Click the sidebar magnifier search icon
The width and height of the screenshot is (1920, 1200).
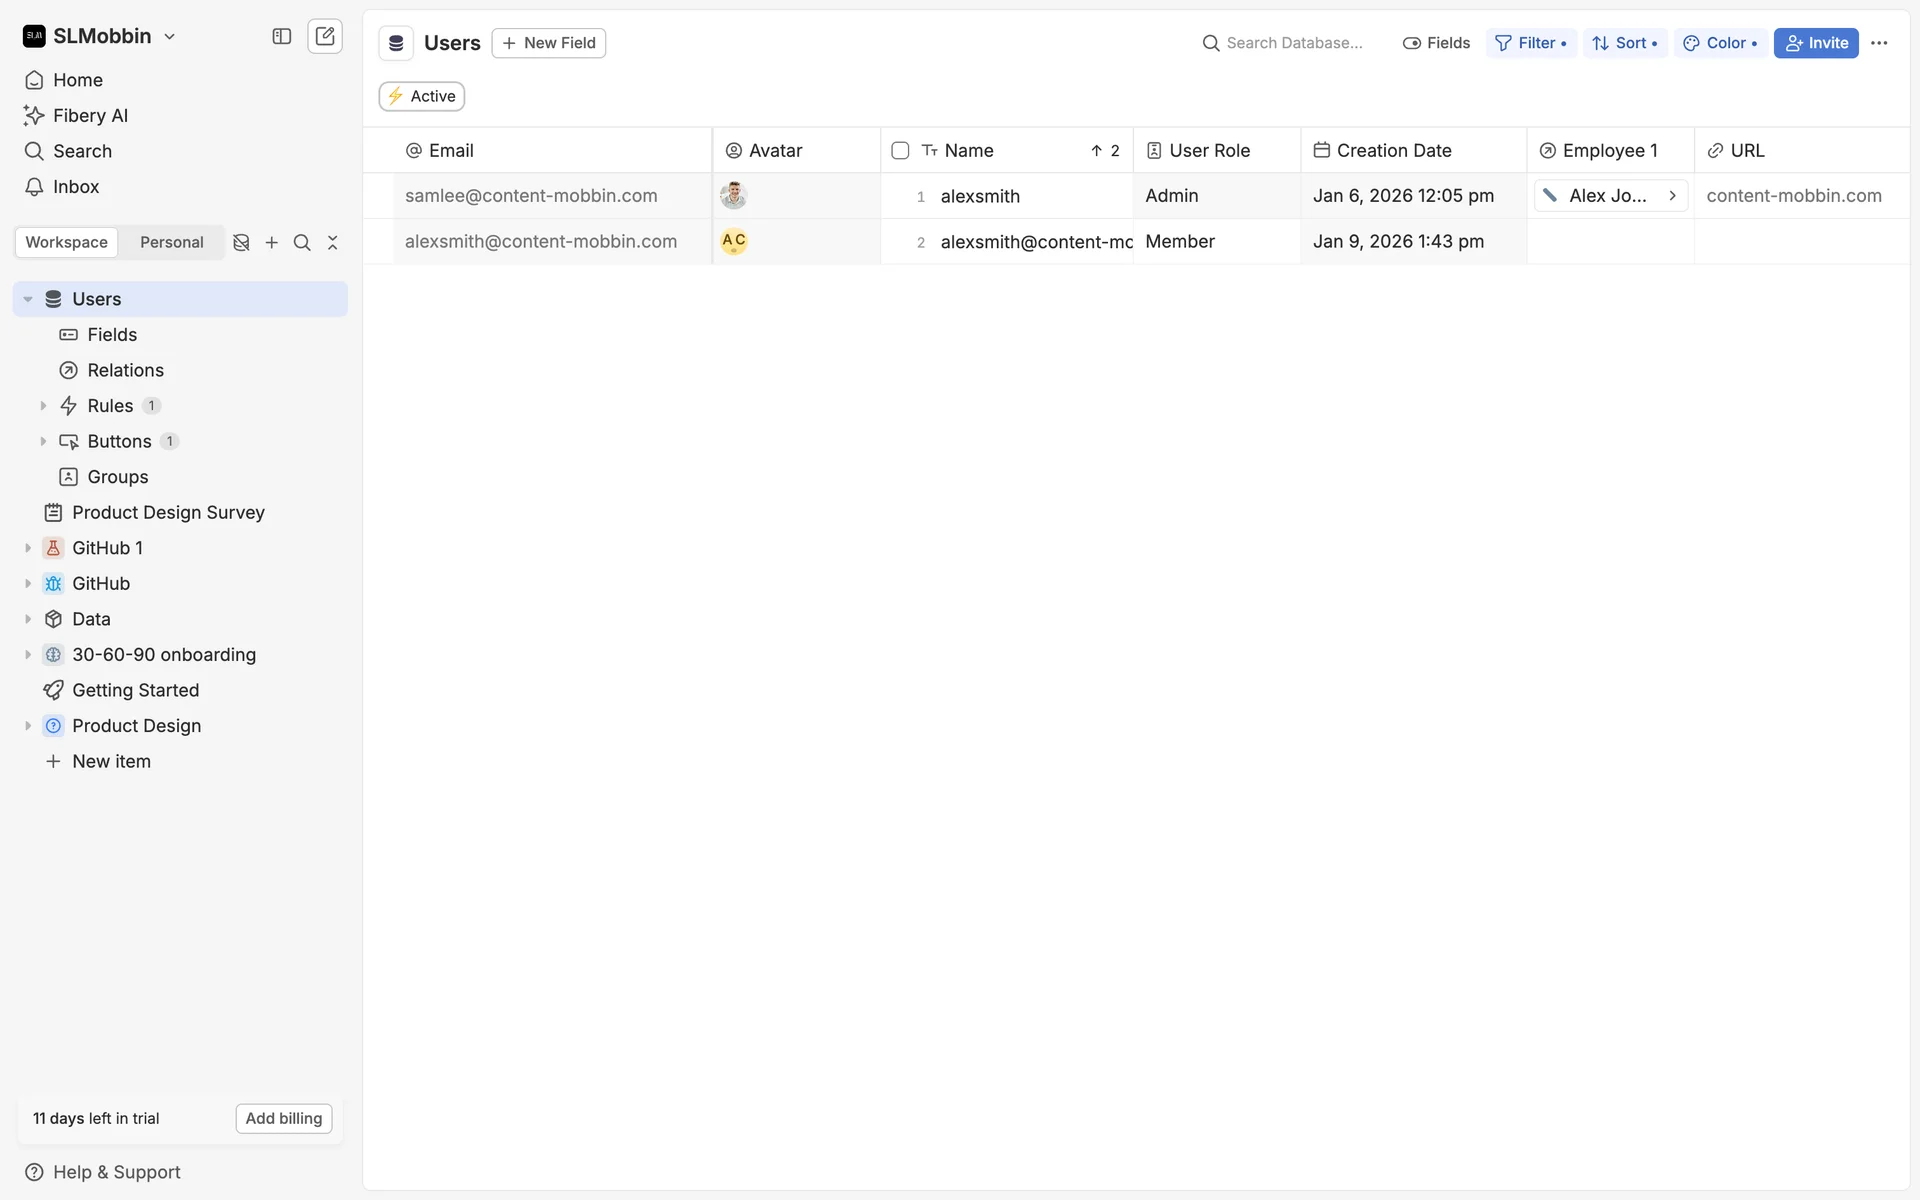tap(302, 243)
